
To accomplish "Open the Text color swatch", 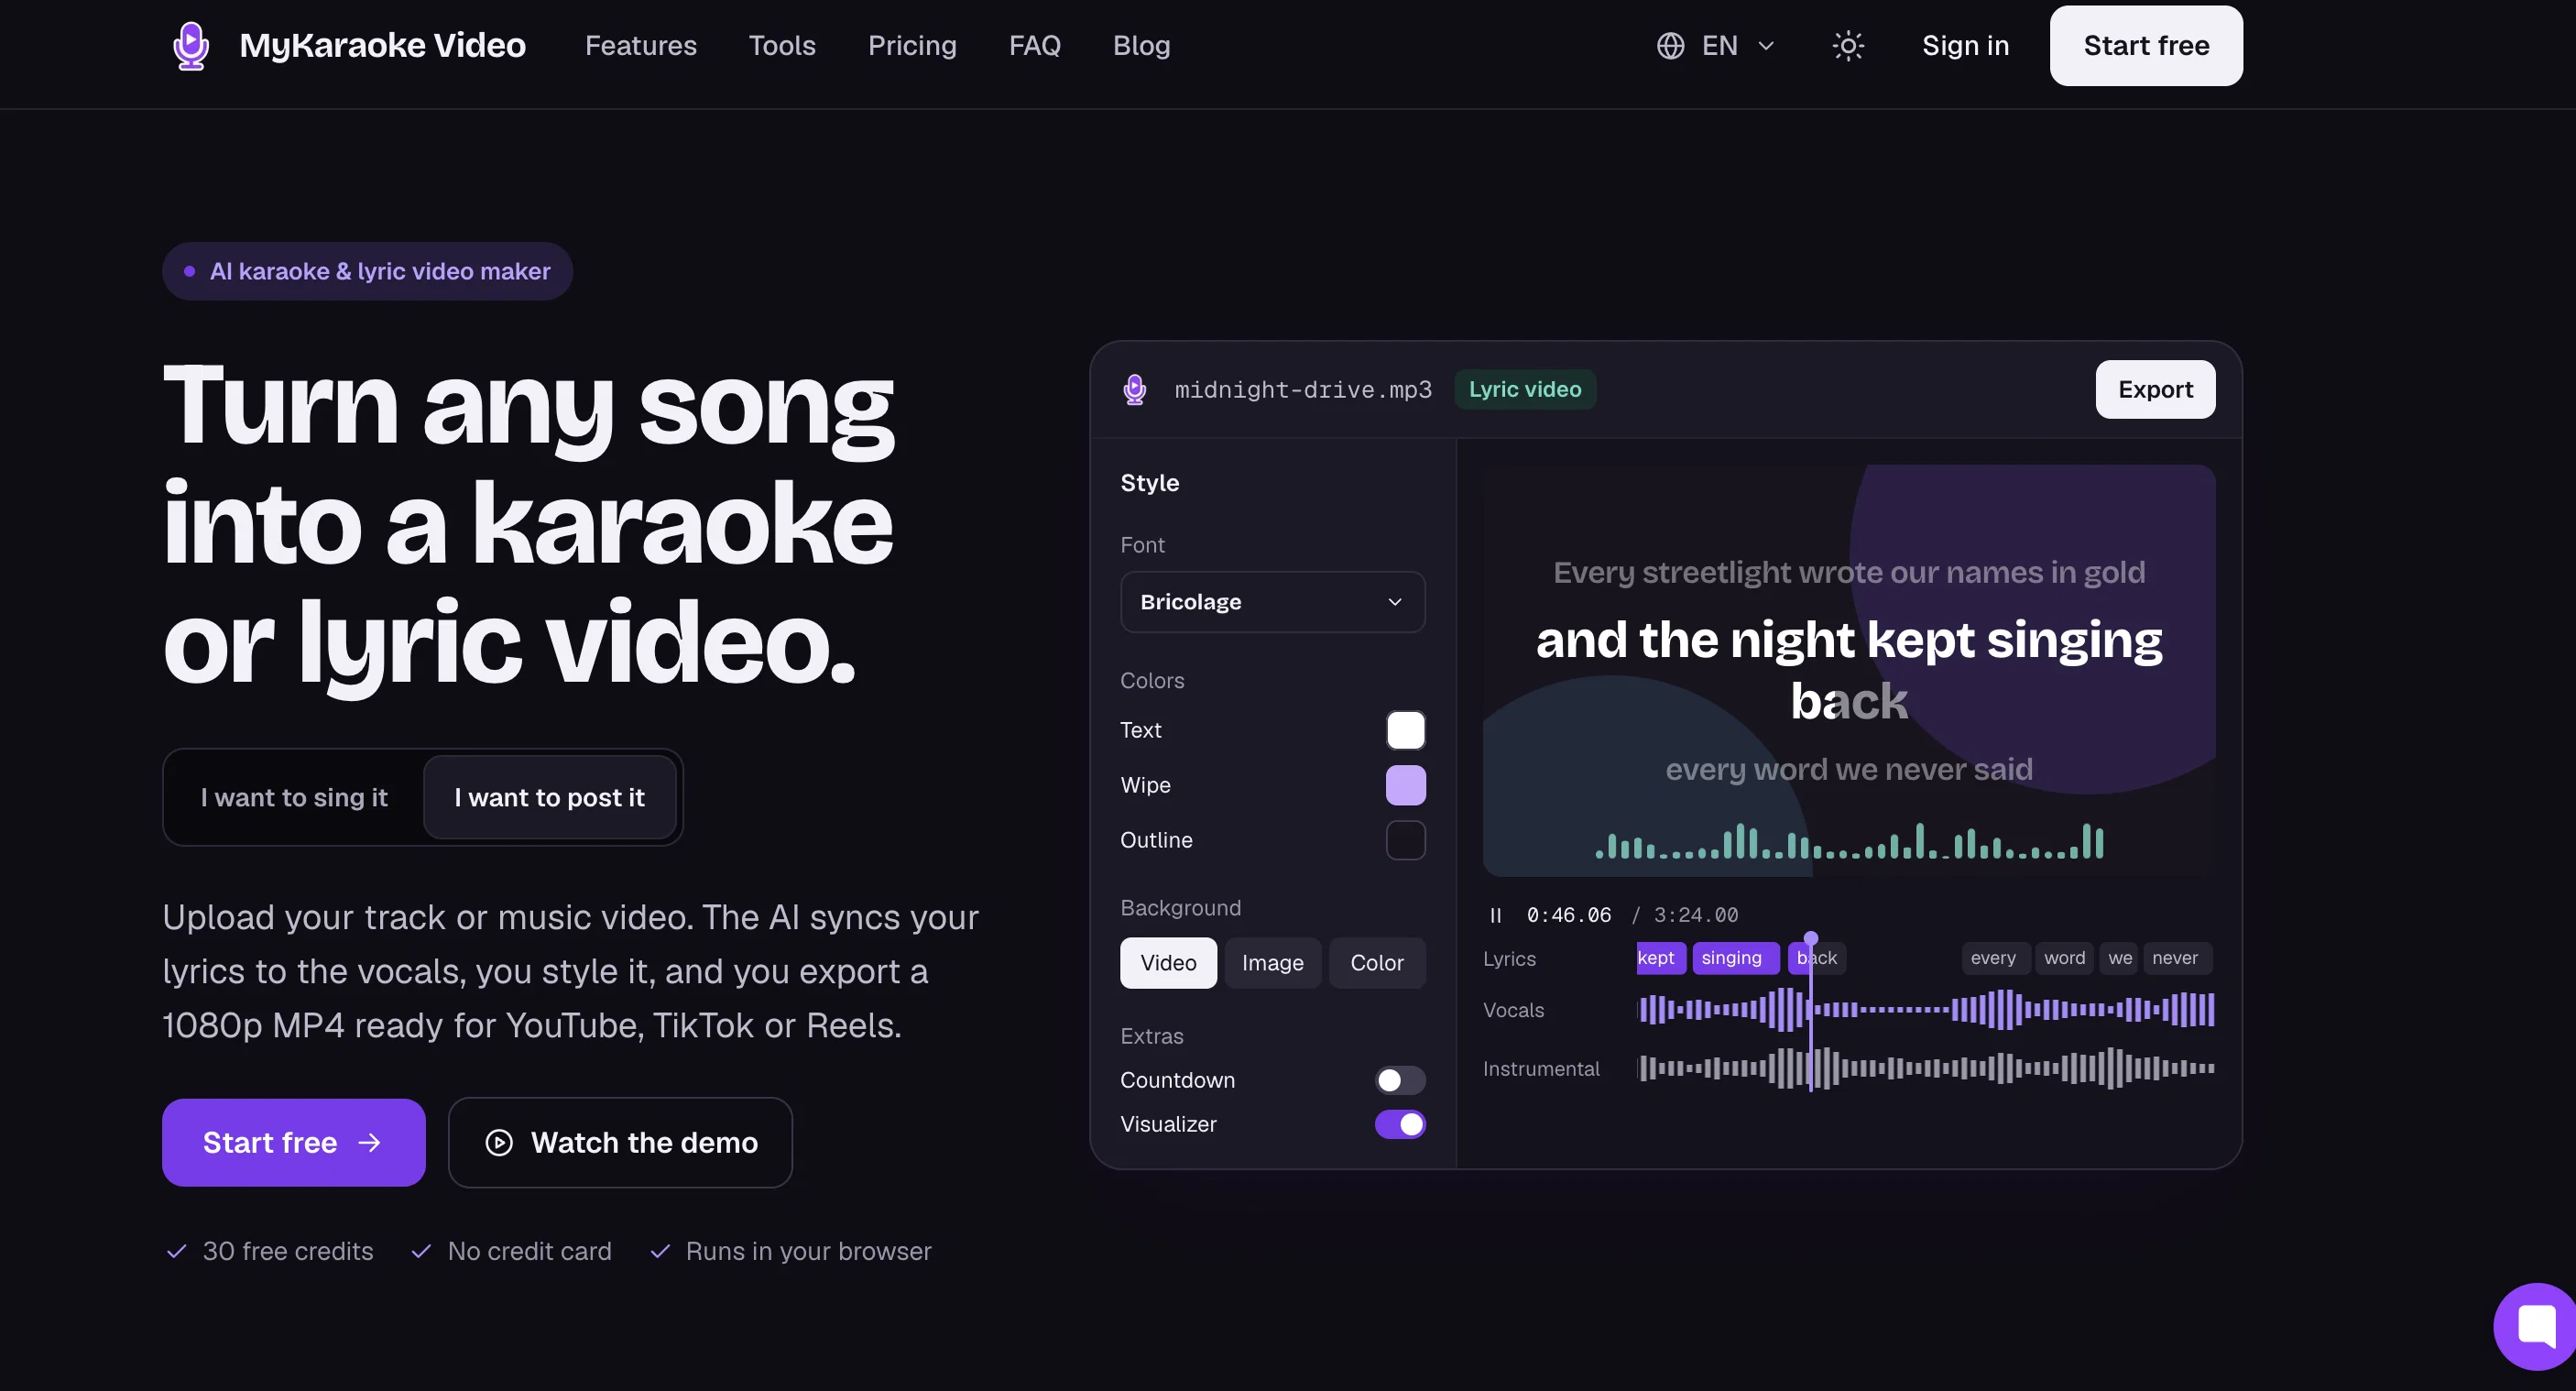I will click(1405, 730).
